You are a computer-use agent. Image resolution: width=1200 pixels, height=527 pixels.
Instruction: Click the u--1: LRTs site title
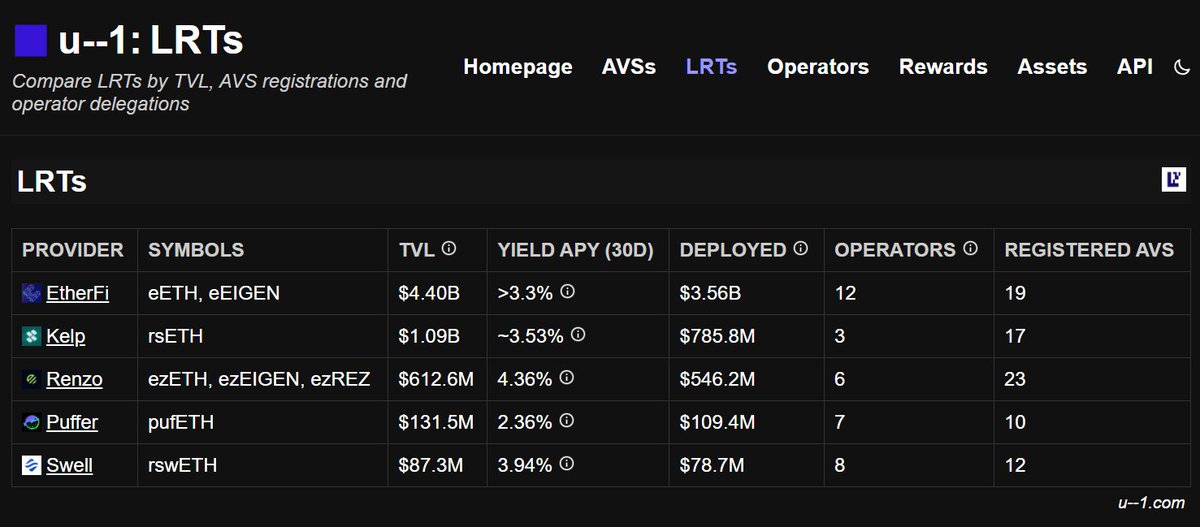(x=151, y=40)
